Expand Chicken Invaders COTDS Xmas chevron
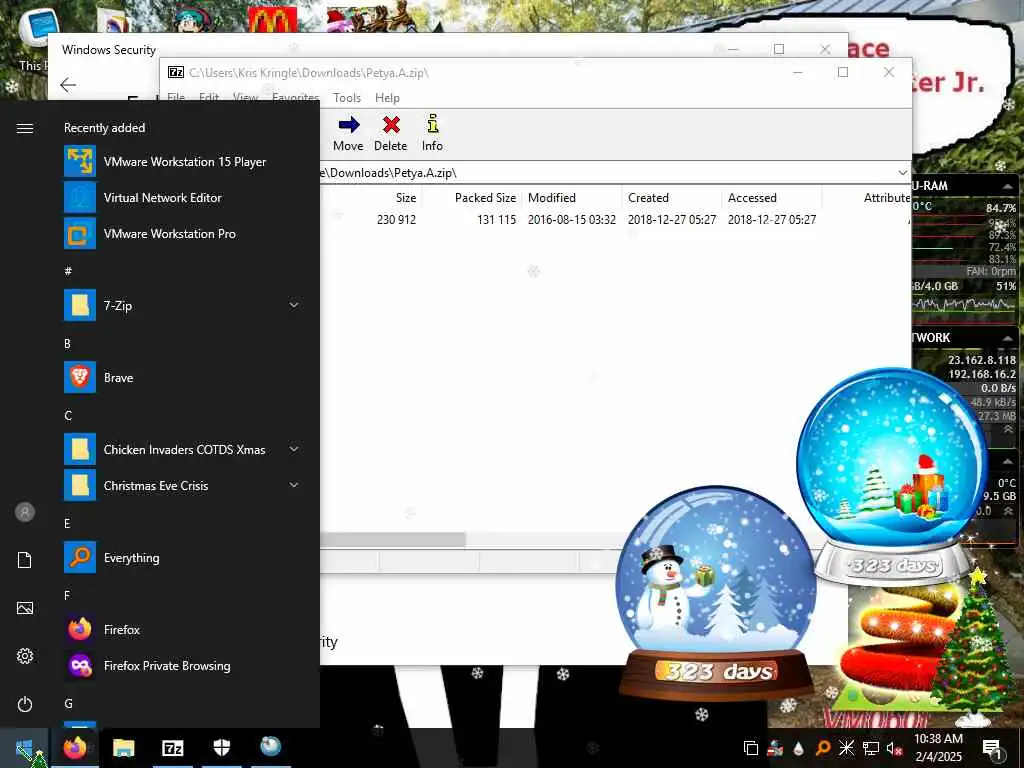Image resolution: width=1024 pixels, height=768 pixels. pyautogui.click(x=294, y=449)
